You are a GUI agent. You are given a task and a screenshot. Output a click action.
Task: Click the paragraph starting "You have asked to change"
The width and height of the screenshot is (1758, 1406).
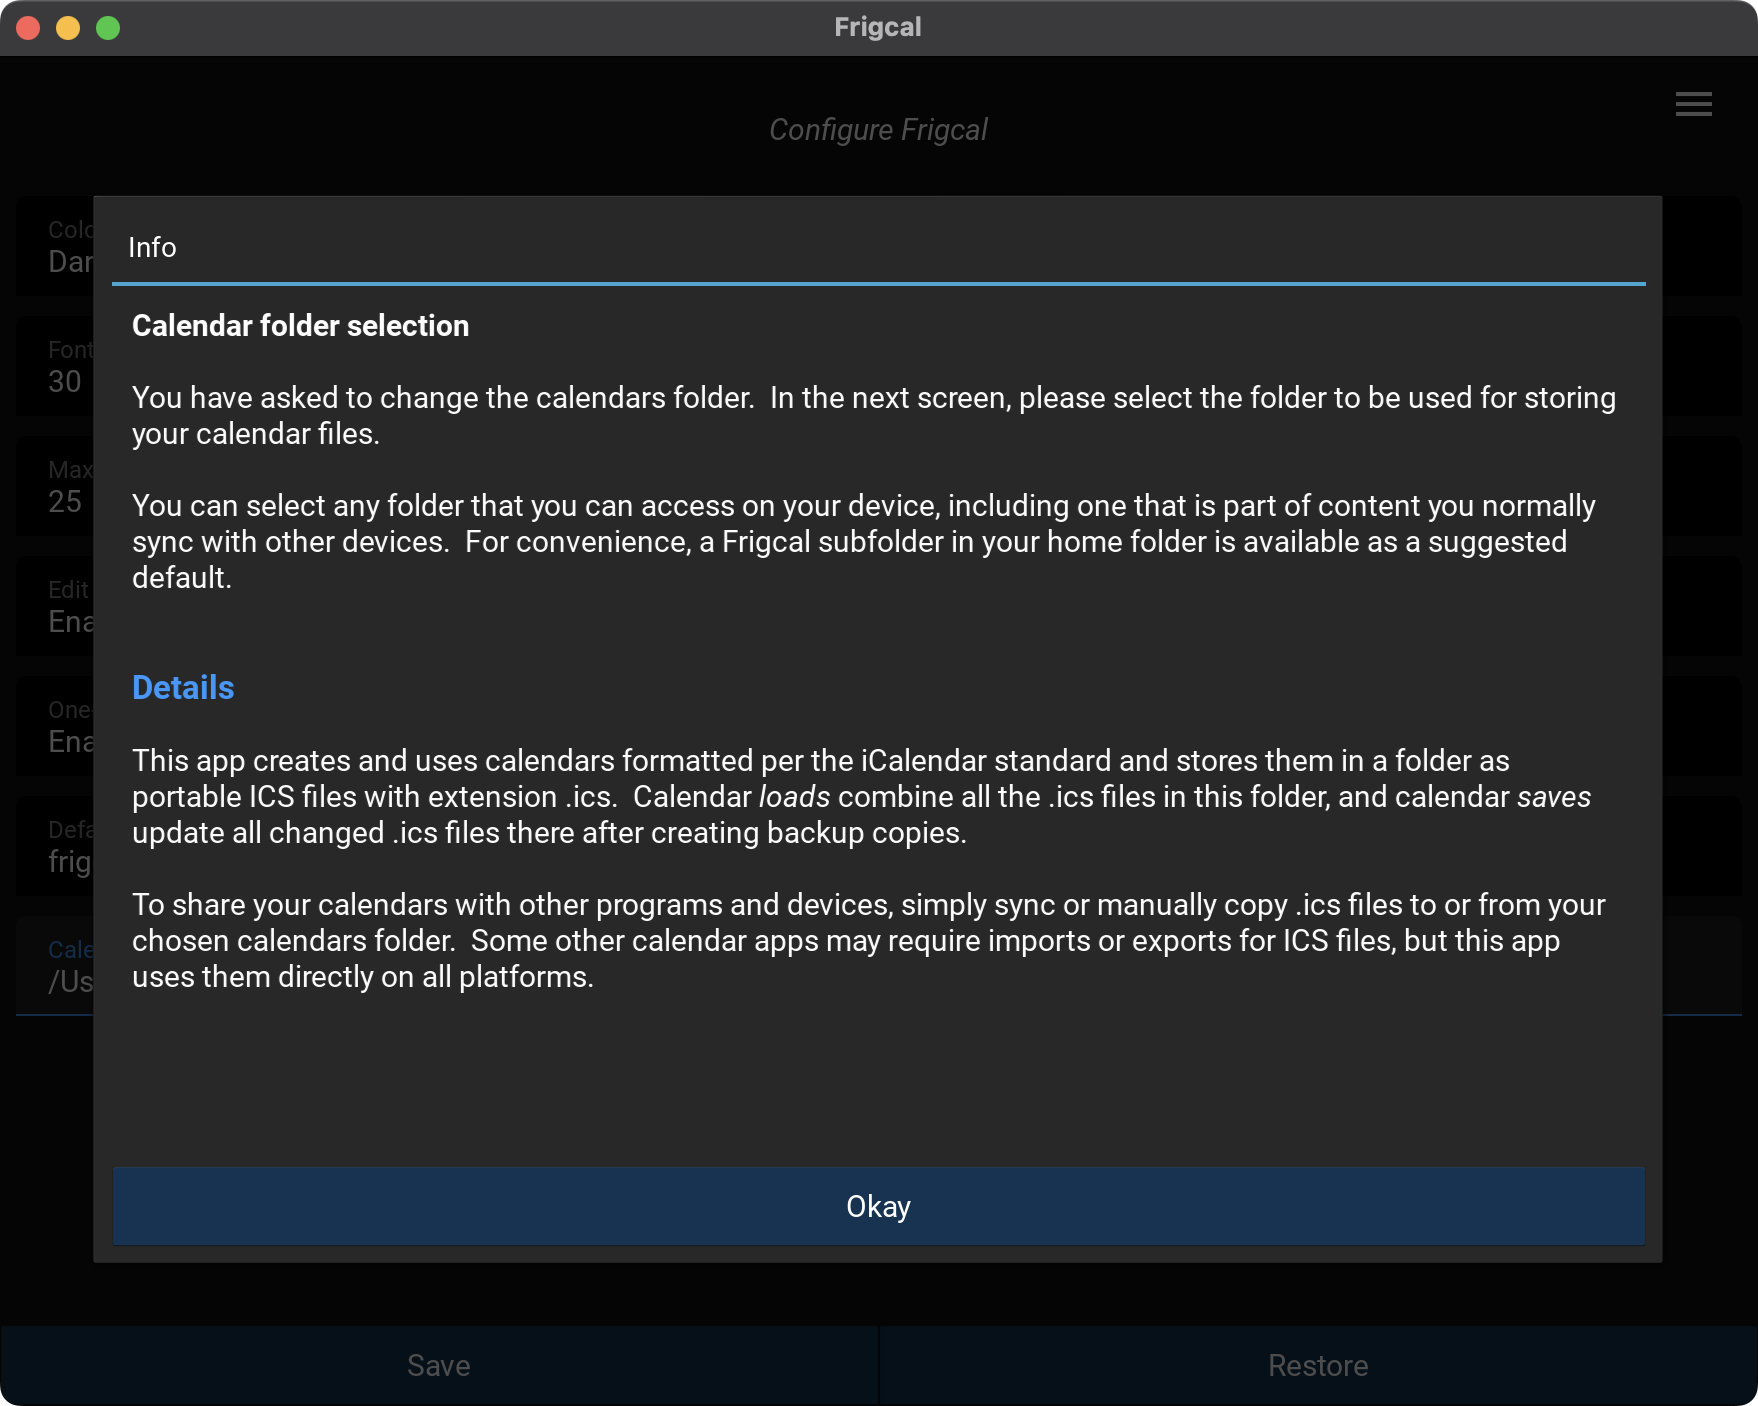[x=874, y=415]
